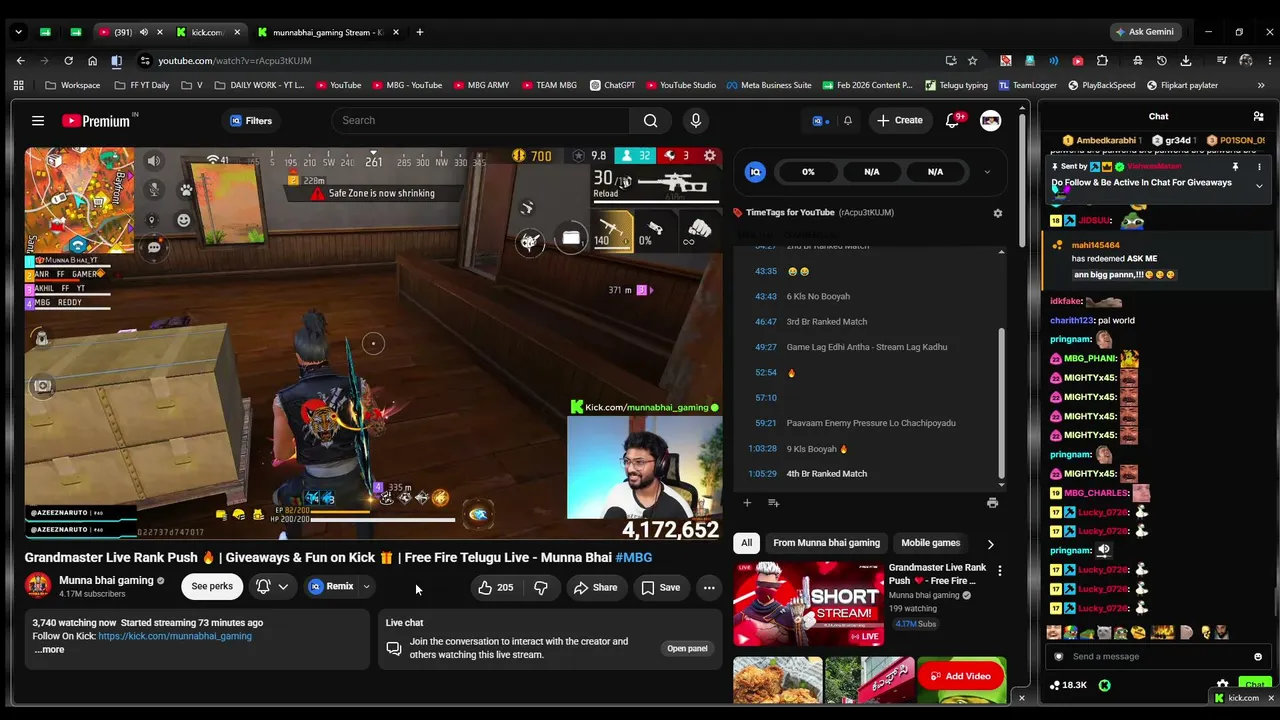This screenshot has height=720, width=1280.
Task: Expand the pinned chat message chevron
Action: tap(1259, 186)
